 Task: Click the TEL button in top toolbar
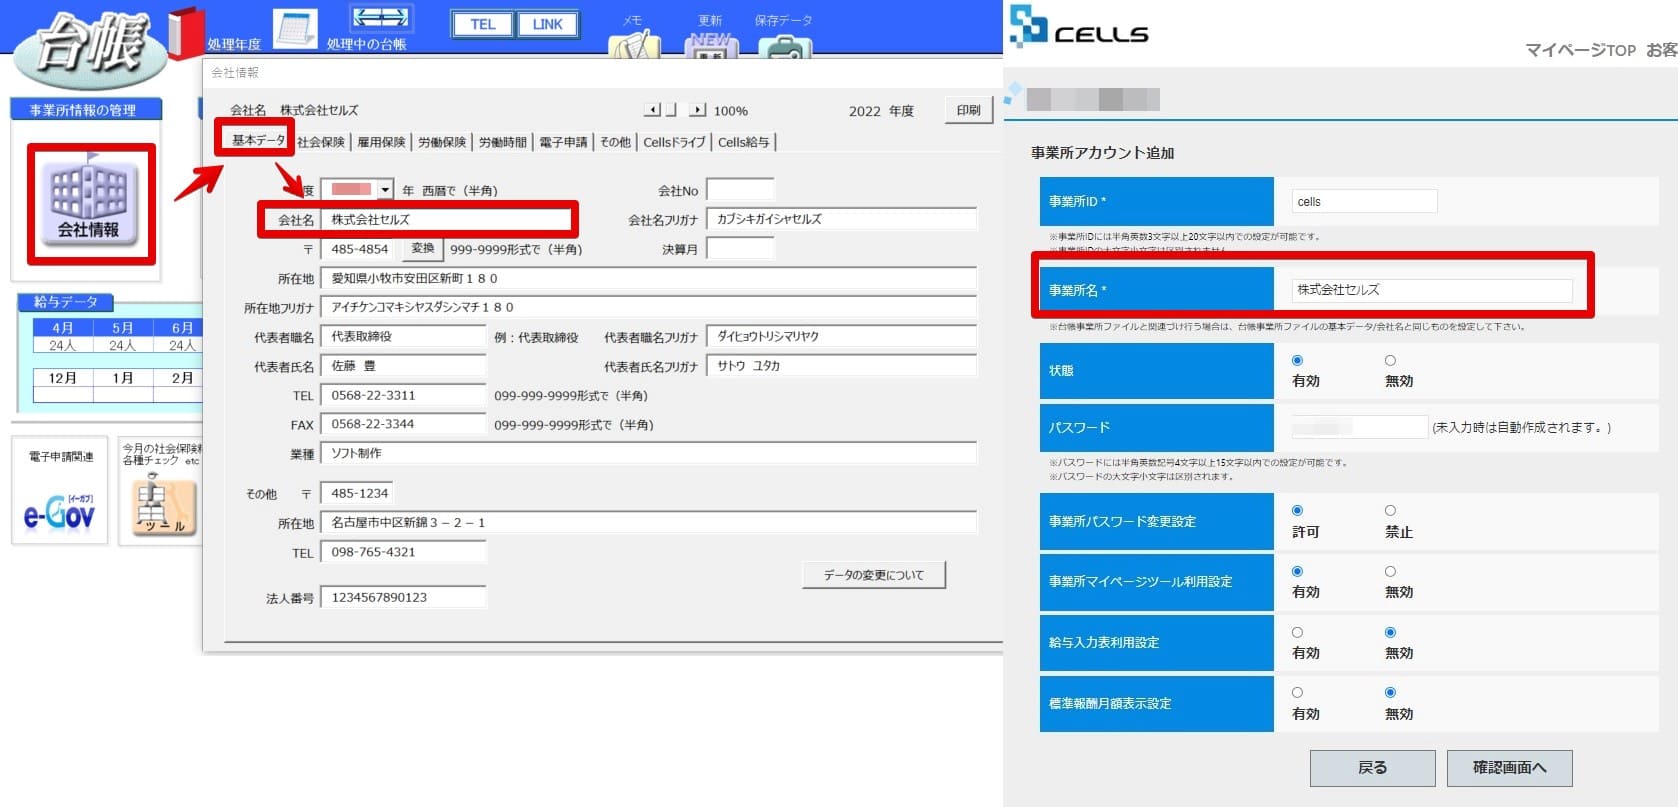[483, 24]
